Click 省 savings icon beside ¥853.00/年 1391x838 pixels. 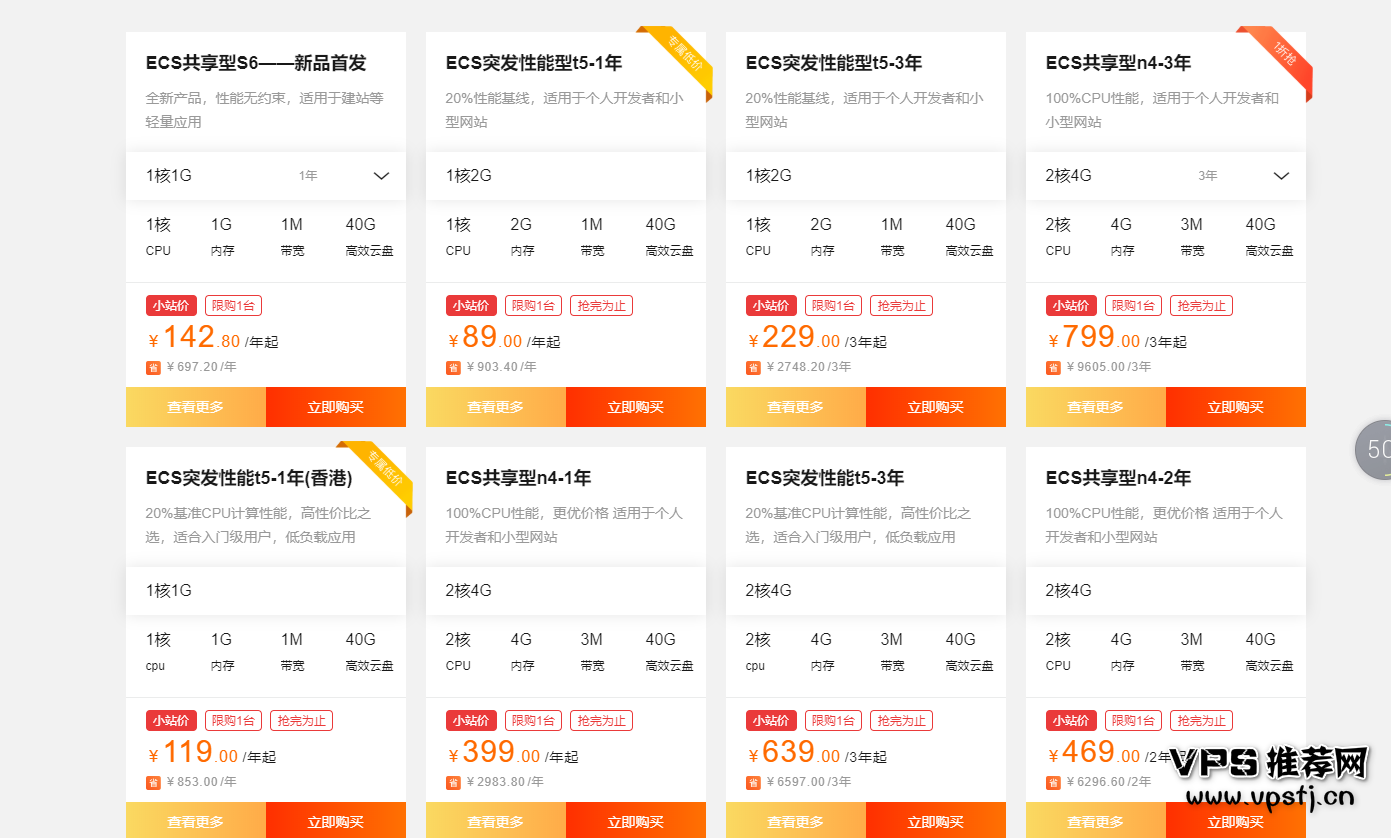click(x=153, y=782)
